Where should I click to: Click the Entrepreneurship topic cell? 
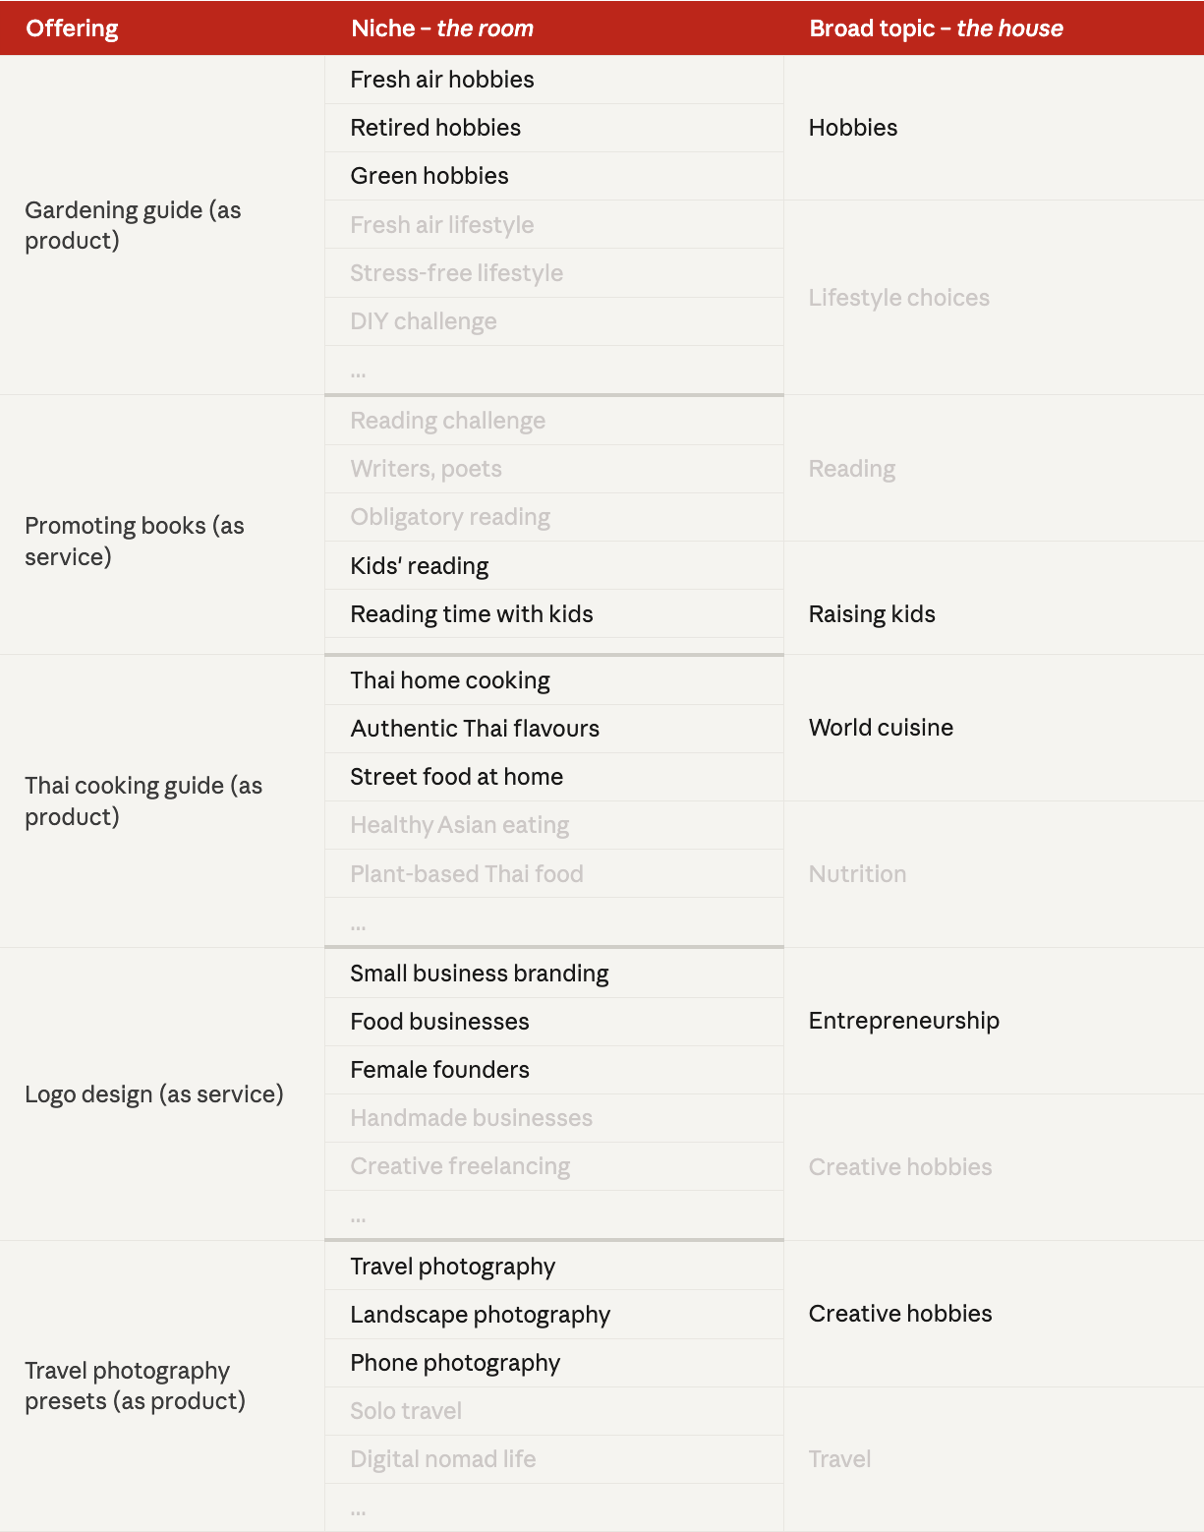[994, 1021]
